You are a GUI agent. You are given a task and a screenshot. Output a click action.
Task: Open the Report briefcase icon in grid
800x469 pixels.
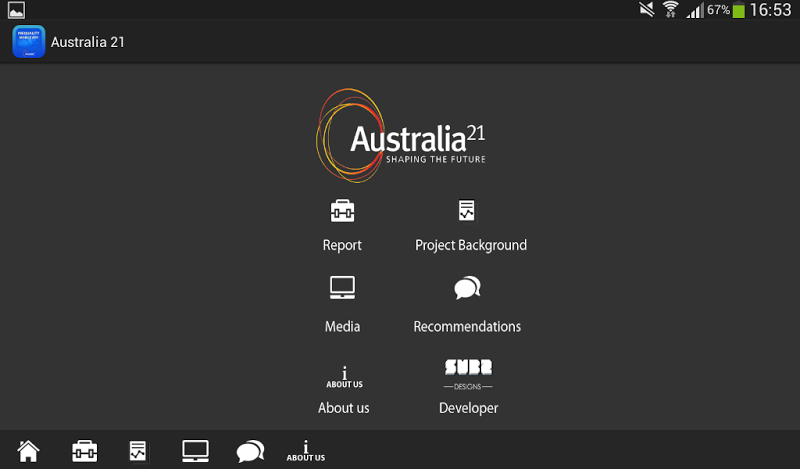(342, 211)
